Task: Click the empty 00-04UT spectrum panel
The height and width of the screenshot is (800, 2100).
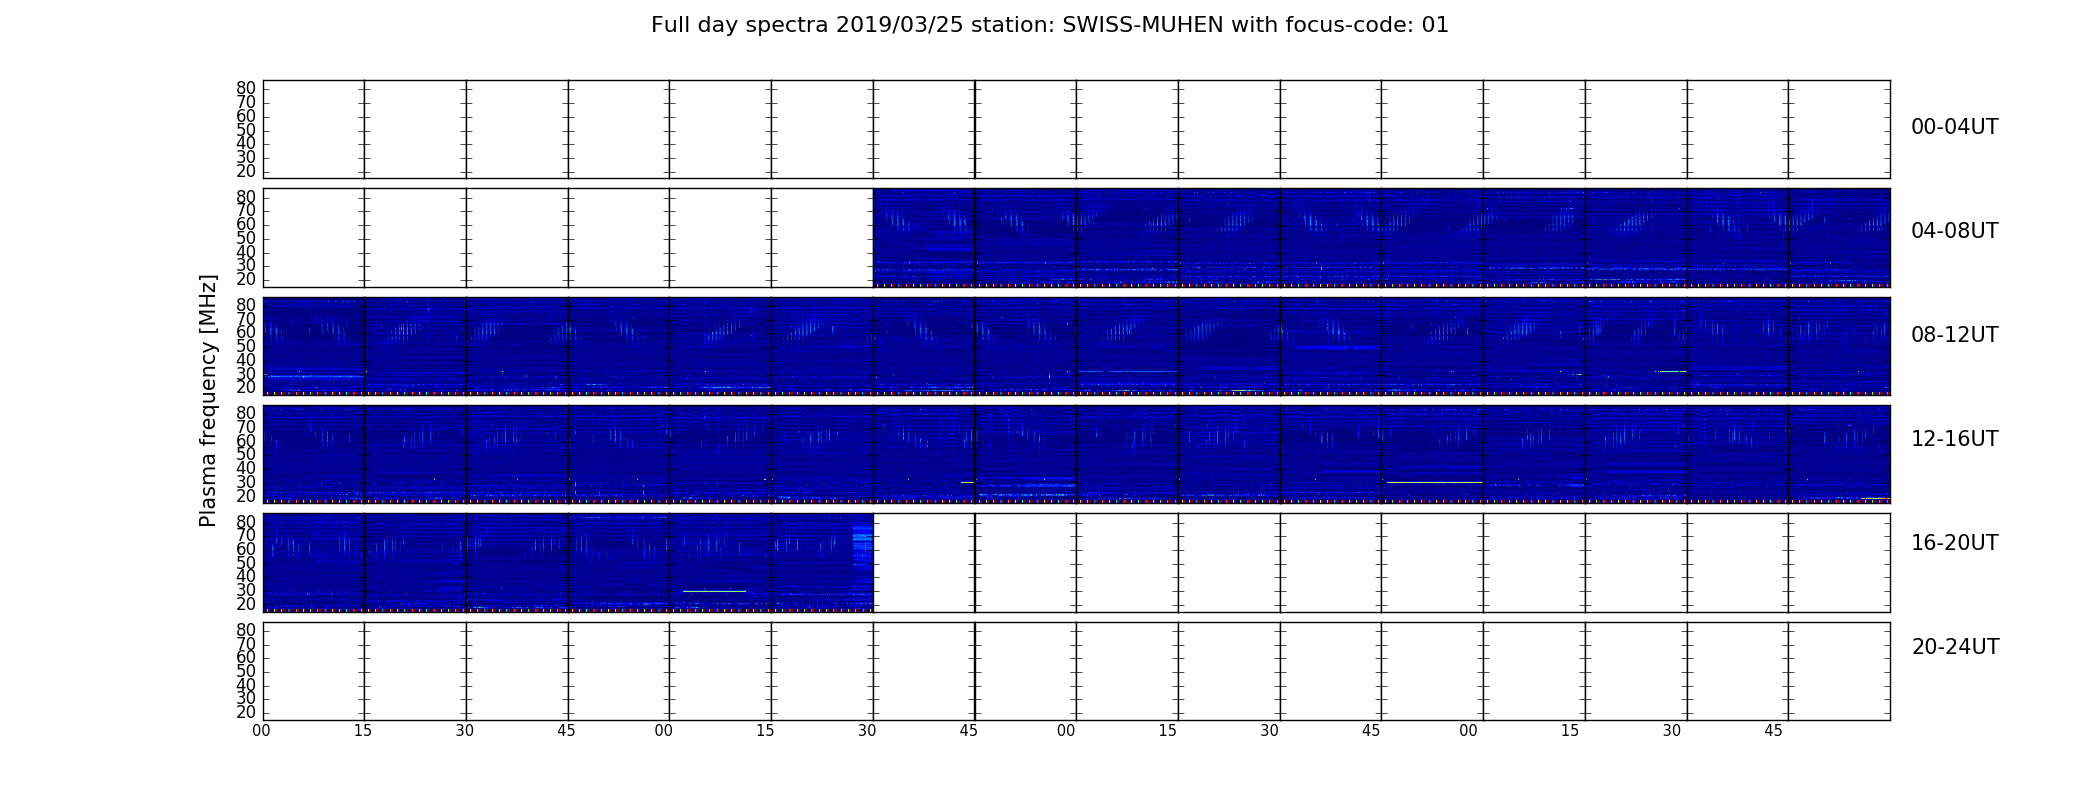Action: (1076, 129)
